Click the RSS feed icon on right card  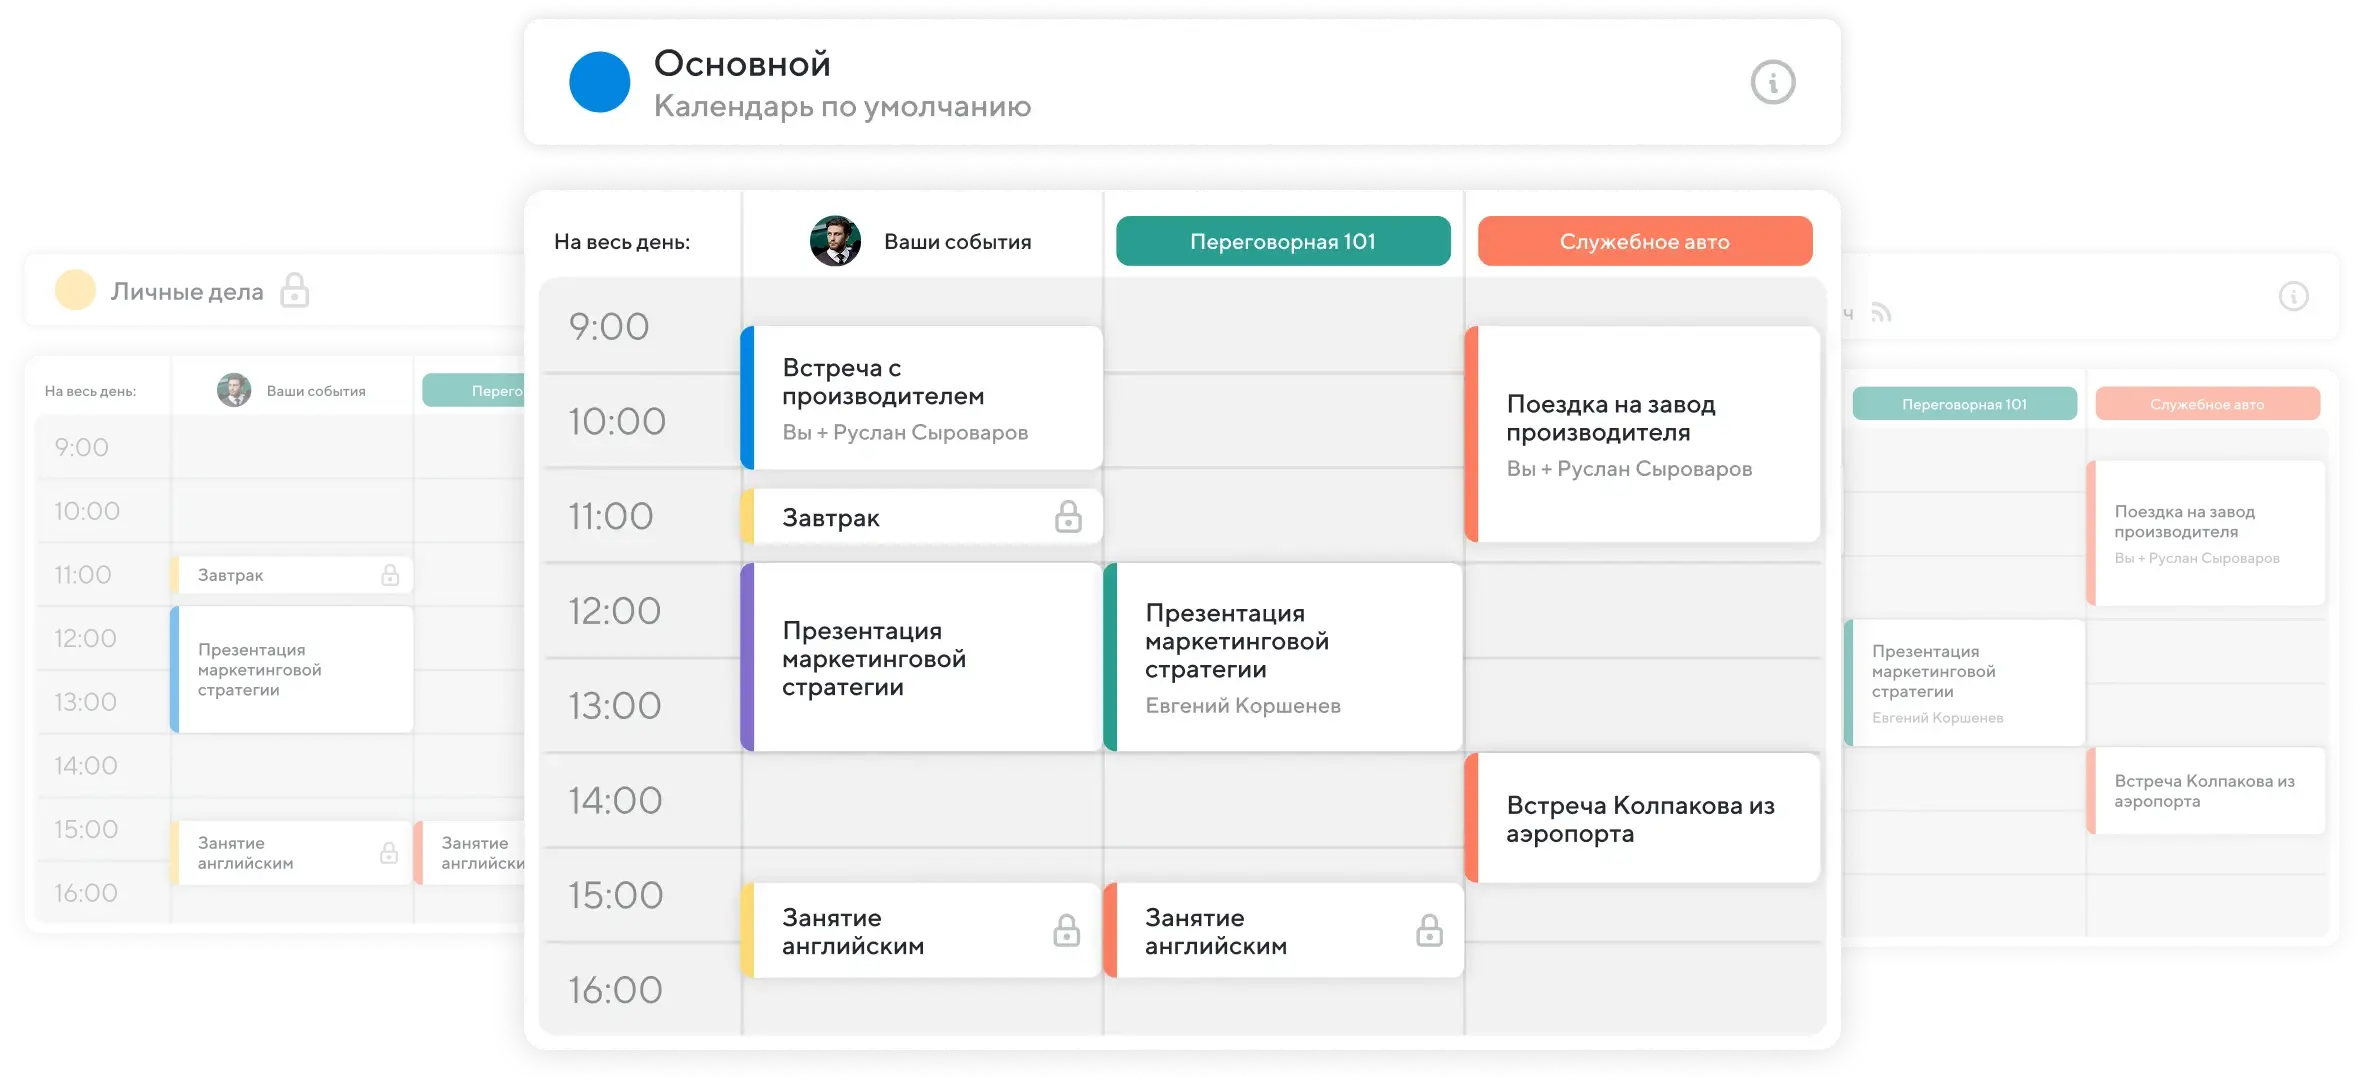pos(1881,313)
